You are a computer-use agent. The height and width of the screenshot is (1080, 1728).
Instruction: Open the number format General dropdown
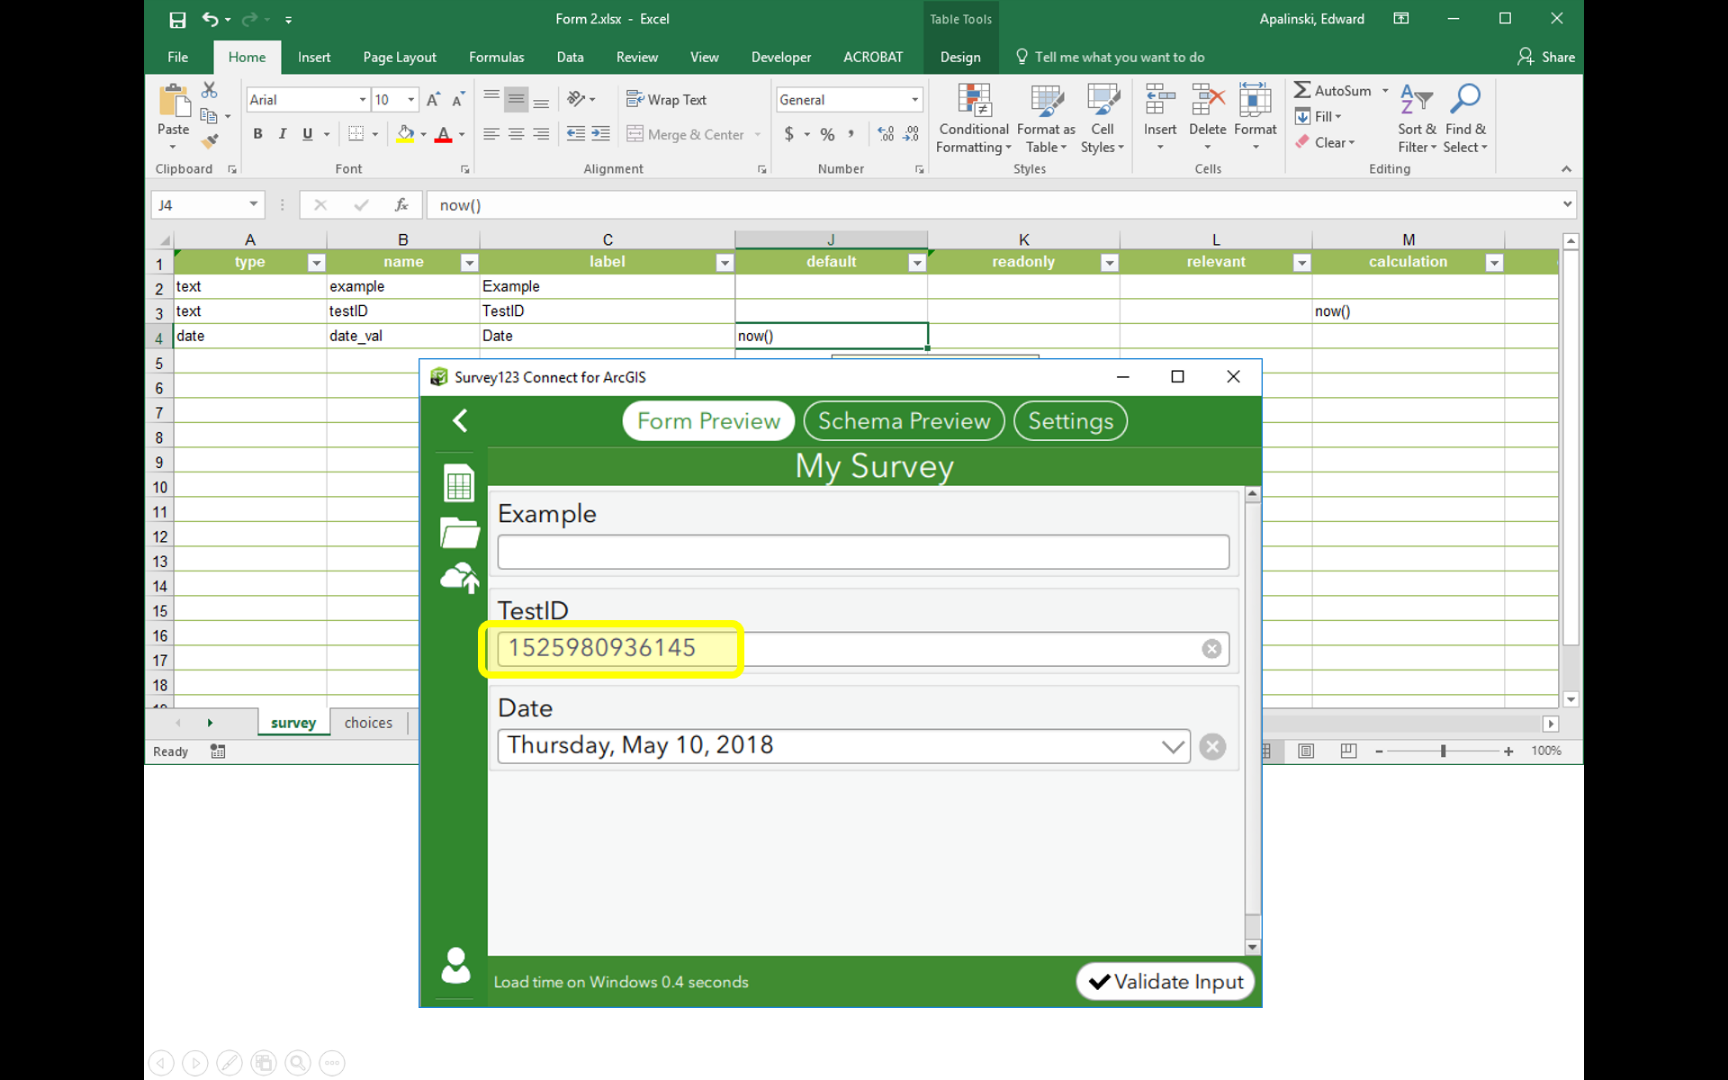914,100
